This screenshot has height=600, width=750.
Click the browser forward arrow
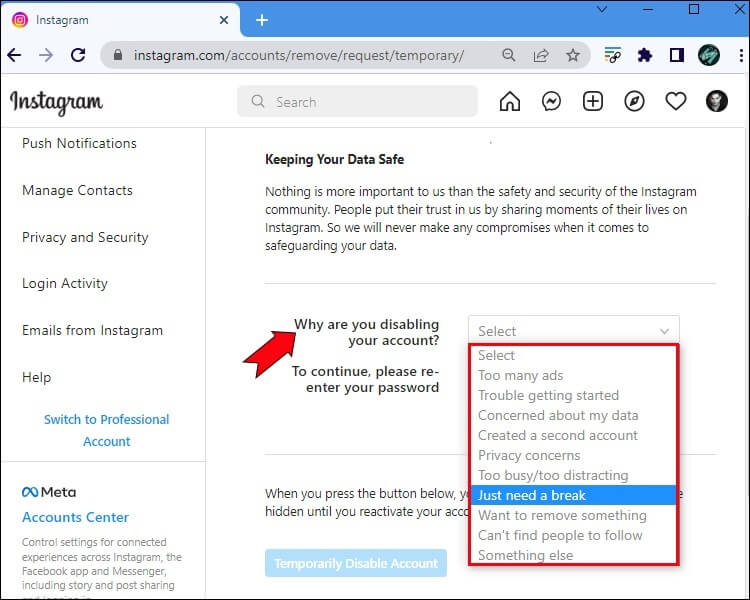[46, 56]
